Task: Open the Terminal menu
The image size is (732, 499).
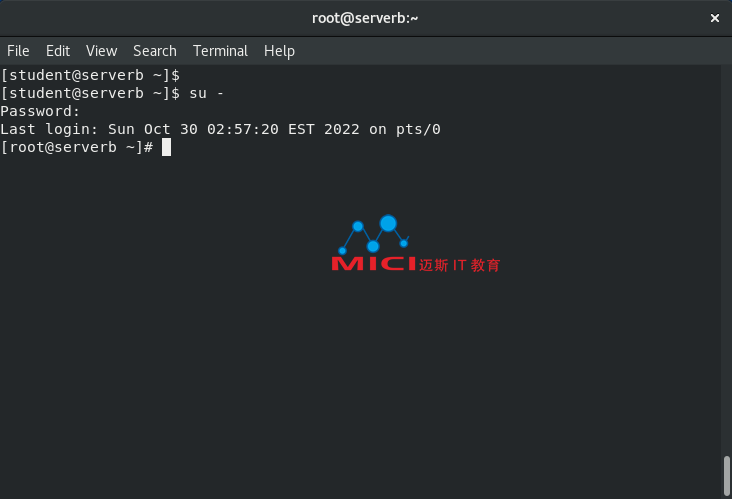Action: 220,51
